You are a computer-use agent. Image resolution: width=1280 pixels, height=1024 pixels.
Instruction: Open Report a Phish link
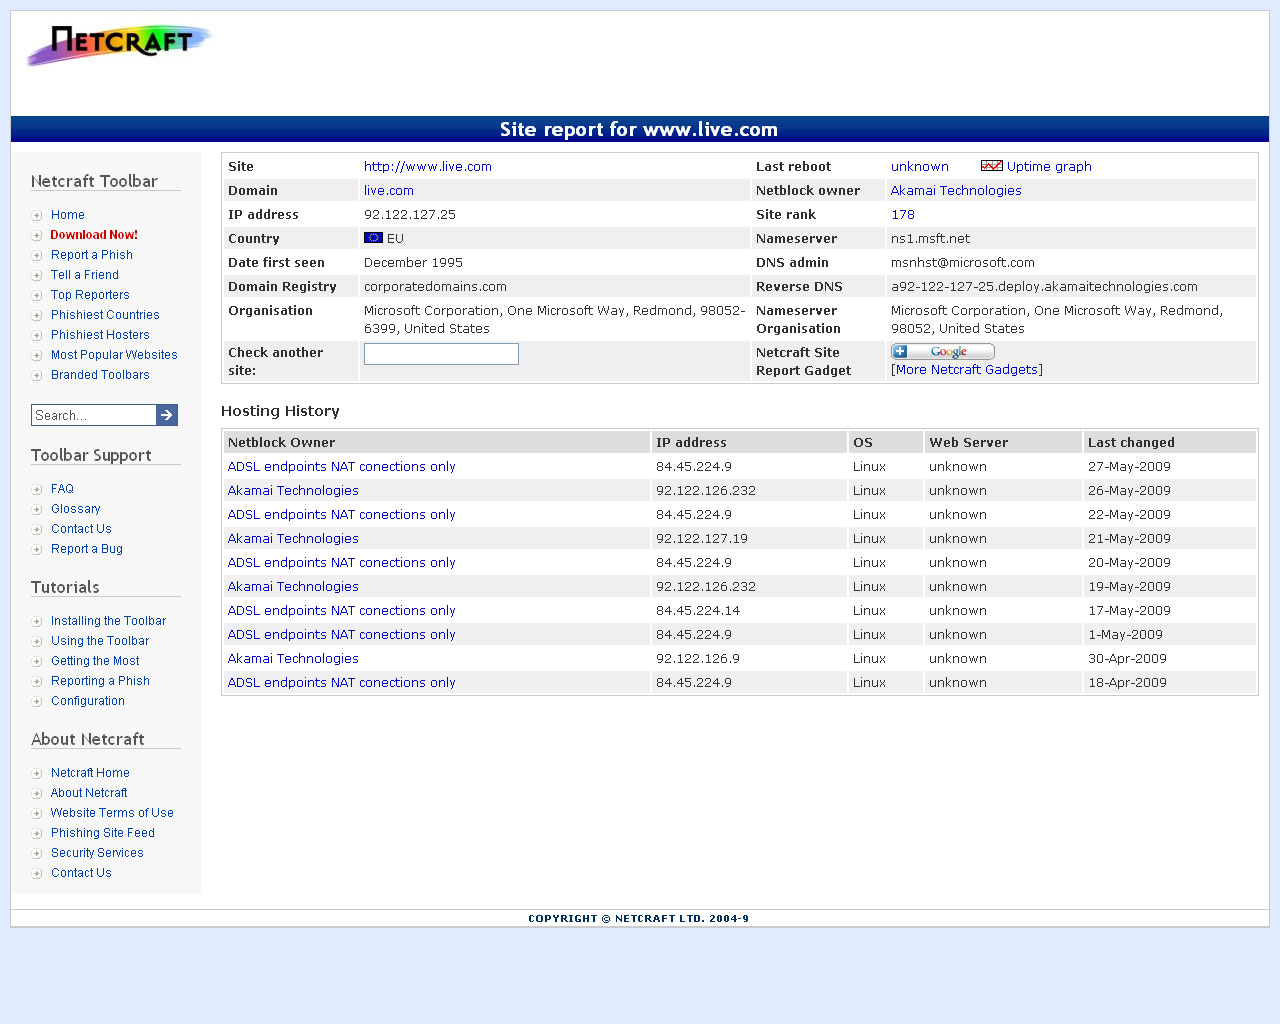click(x=92, y=255)
